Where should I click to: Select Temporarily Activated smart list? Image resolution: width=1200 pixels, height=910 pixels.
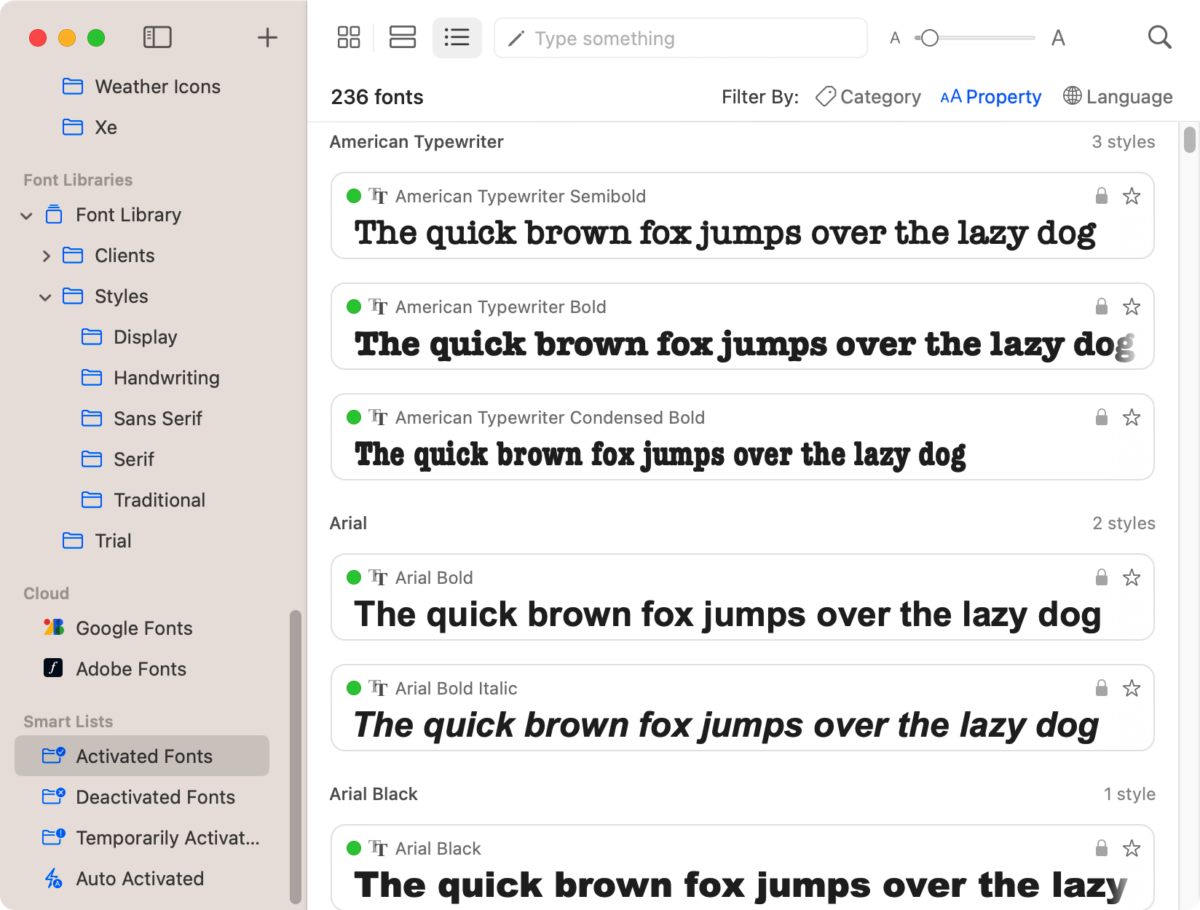150,838
